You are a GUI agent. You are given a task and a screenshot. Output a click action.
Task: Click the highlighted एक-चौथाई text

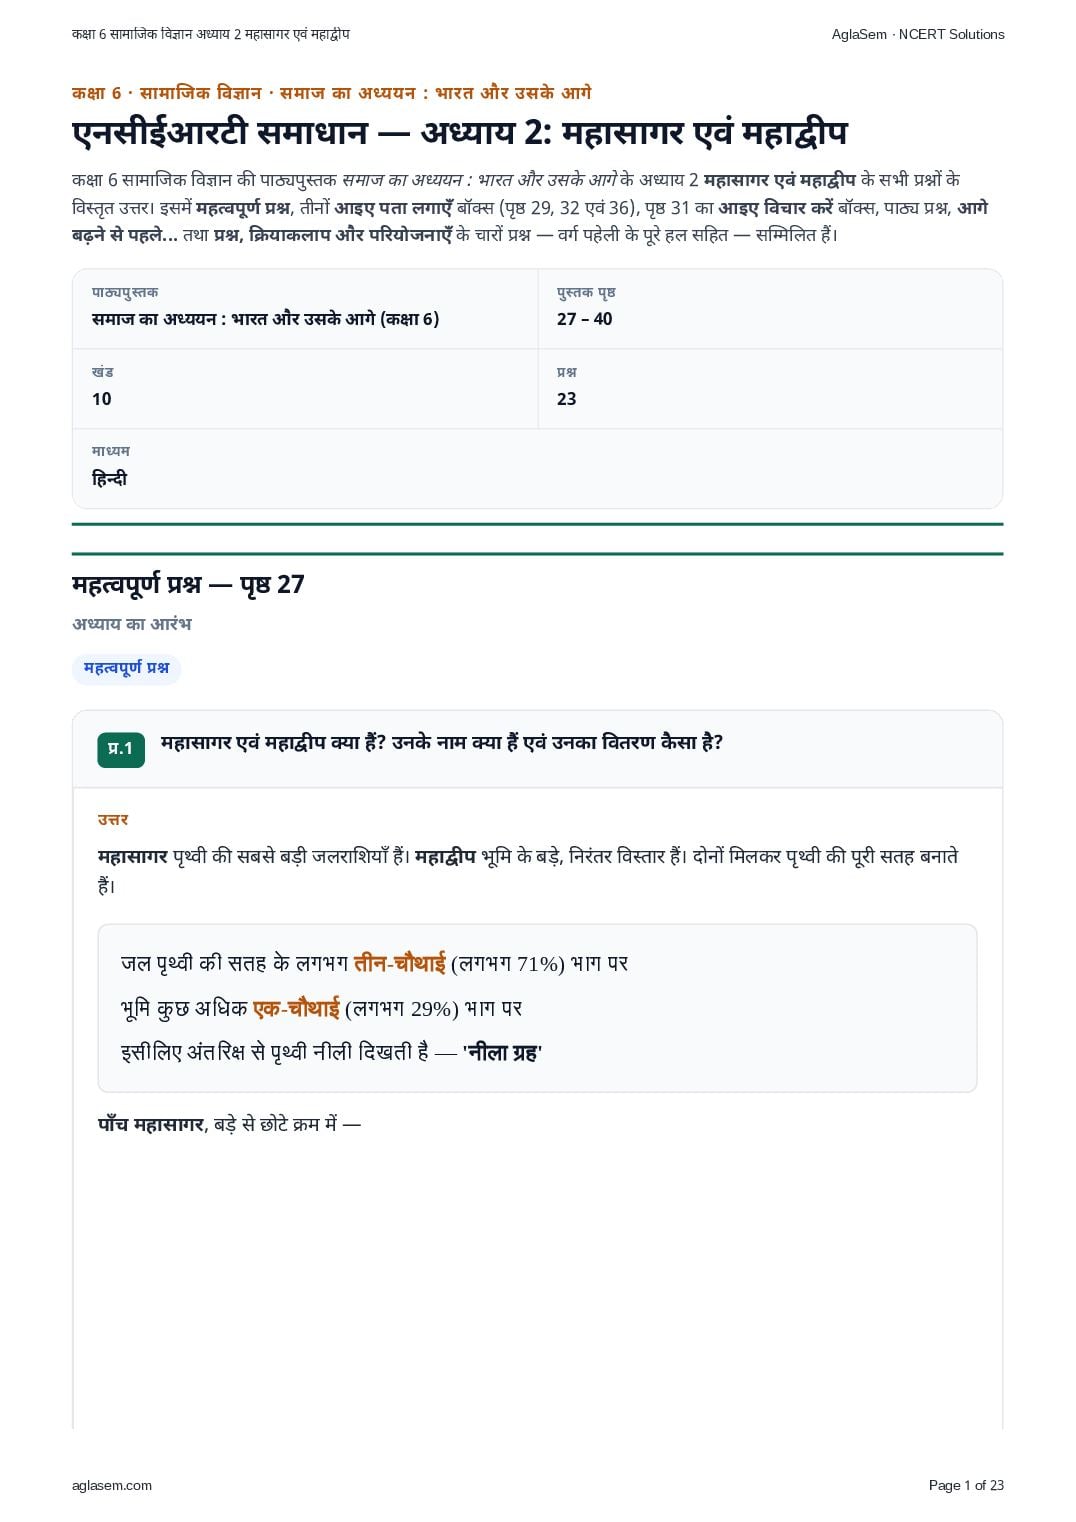click(x=296, y=1008)
